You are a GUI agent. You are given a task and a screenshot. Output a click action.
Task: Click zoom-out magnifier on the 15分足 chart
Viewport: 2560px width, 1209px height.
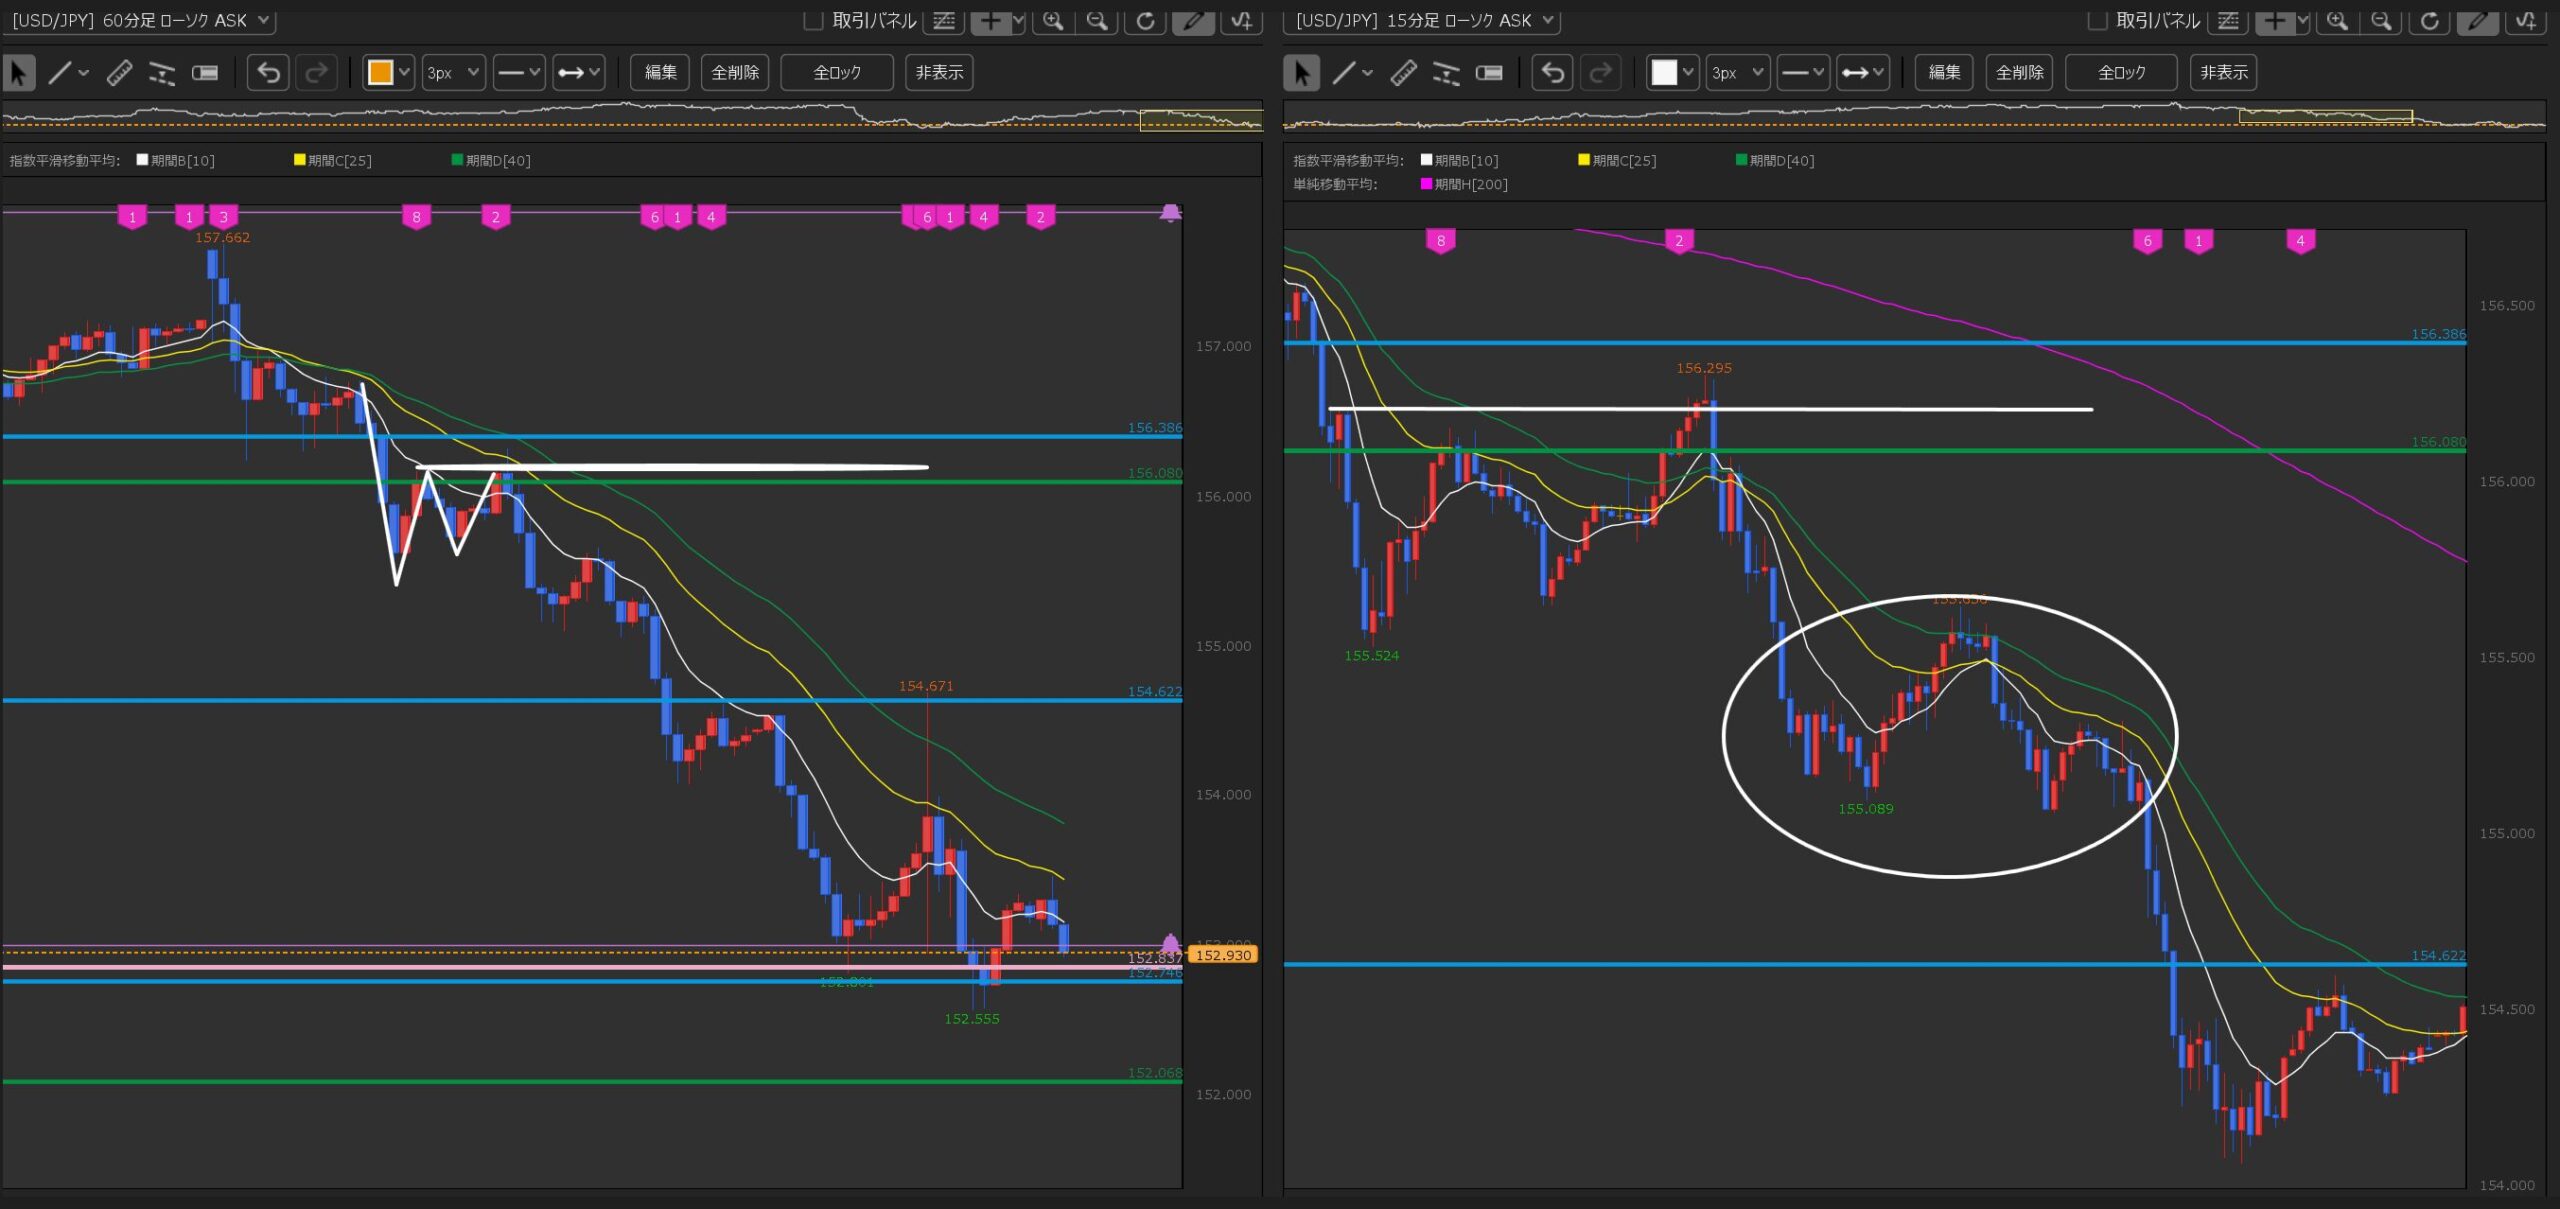(2381, 20)
